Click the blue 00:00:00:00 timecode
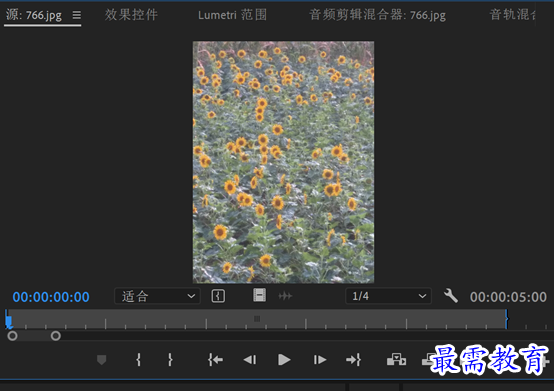The width and height of the screenshot is (554, 391). tap(51, 297)
